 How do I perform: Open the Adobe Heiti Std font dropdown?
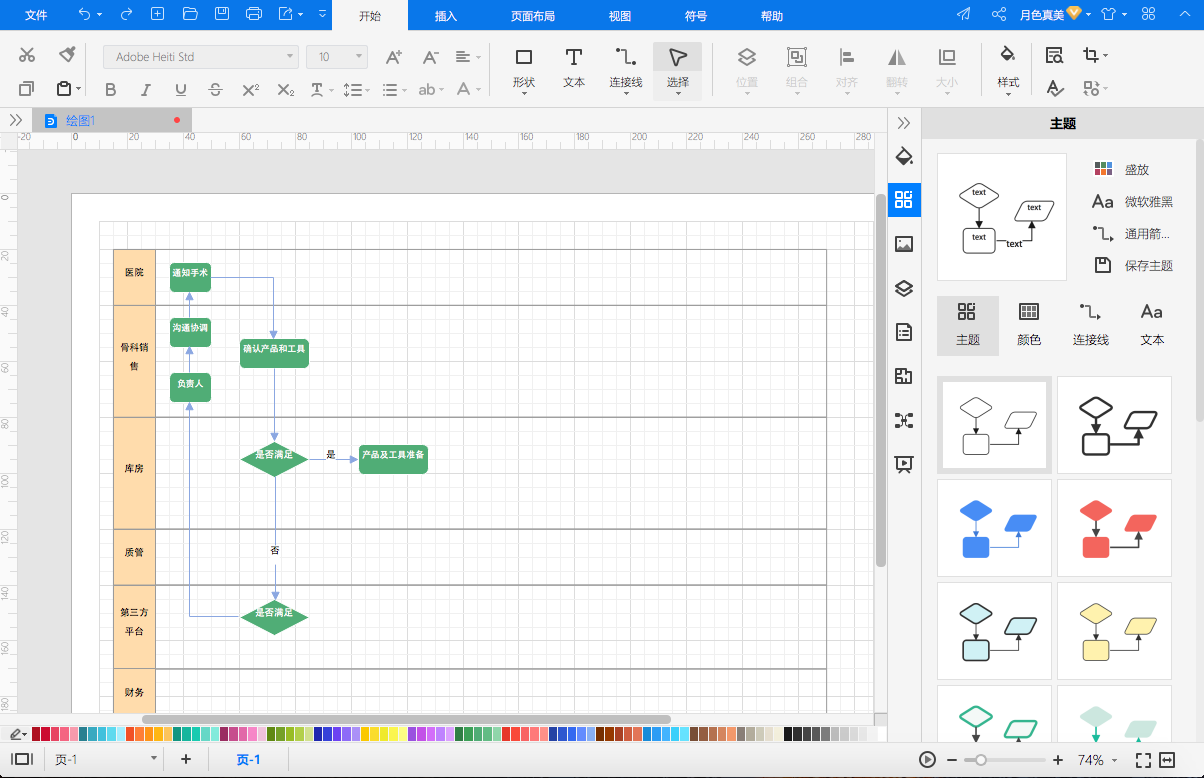coord(200,57)
